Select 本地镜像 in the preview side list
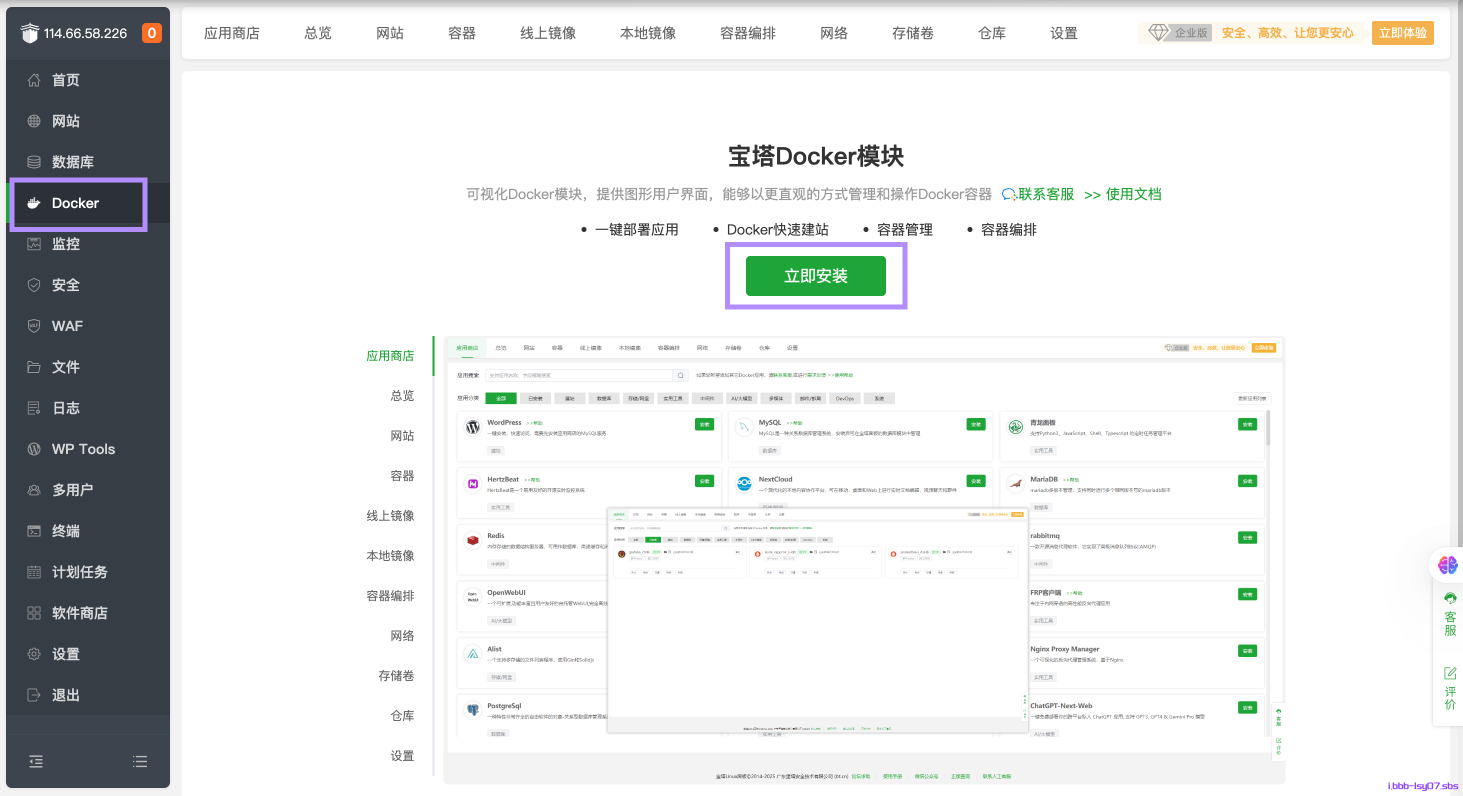Image resolution: width=1463 pixels, height=796 pixels. (390, 555)
